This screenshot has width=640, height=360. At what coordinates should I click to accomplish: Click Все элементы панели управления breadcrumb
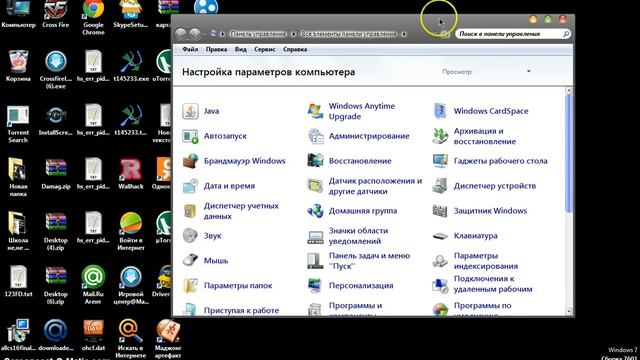[349, 34]
